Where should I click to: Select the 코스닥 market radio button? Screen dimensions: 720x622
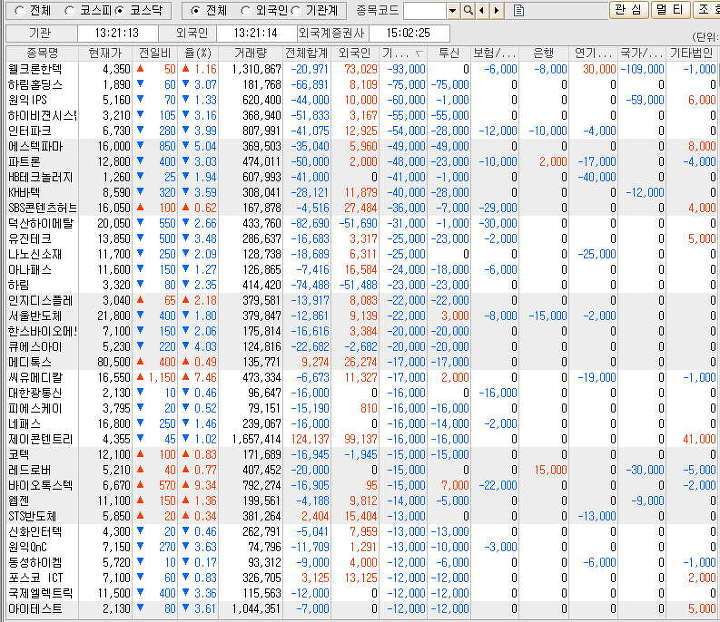(x=119, y=10)
